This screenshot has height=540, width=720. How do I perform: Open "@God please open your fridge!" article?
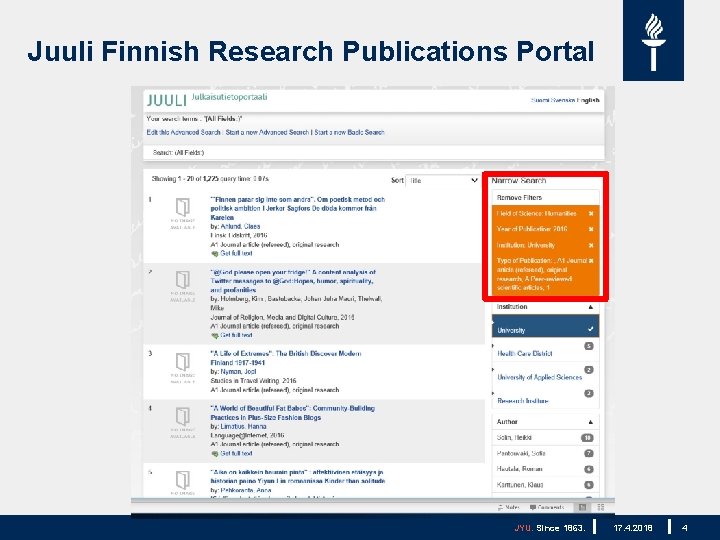(293, 281)
